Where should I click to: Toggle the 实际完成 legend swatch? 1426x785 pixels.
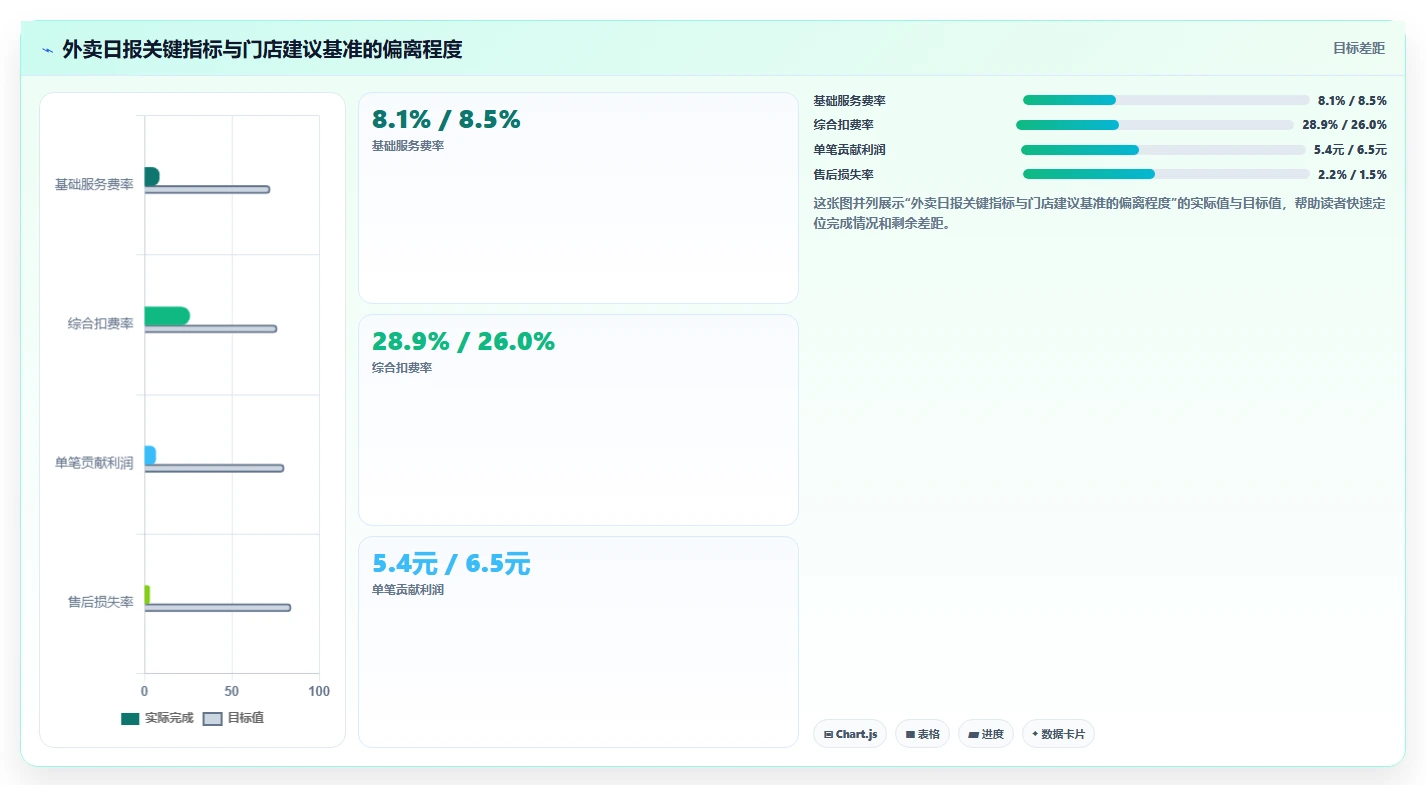[130, 718]
